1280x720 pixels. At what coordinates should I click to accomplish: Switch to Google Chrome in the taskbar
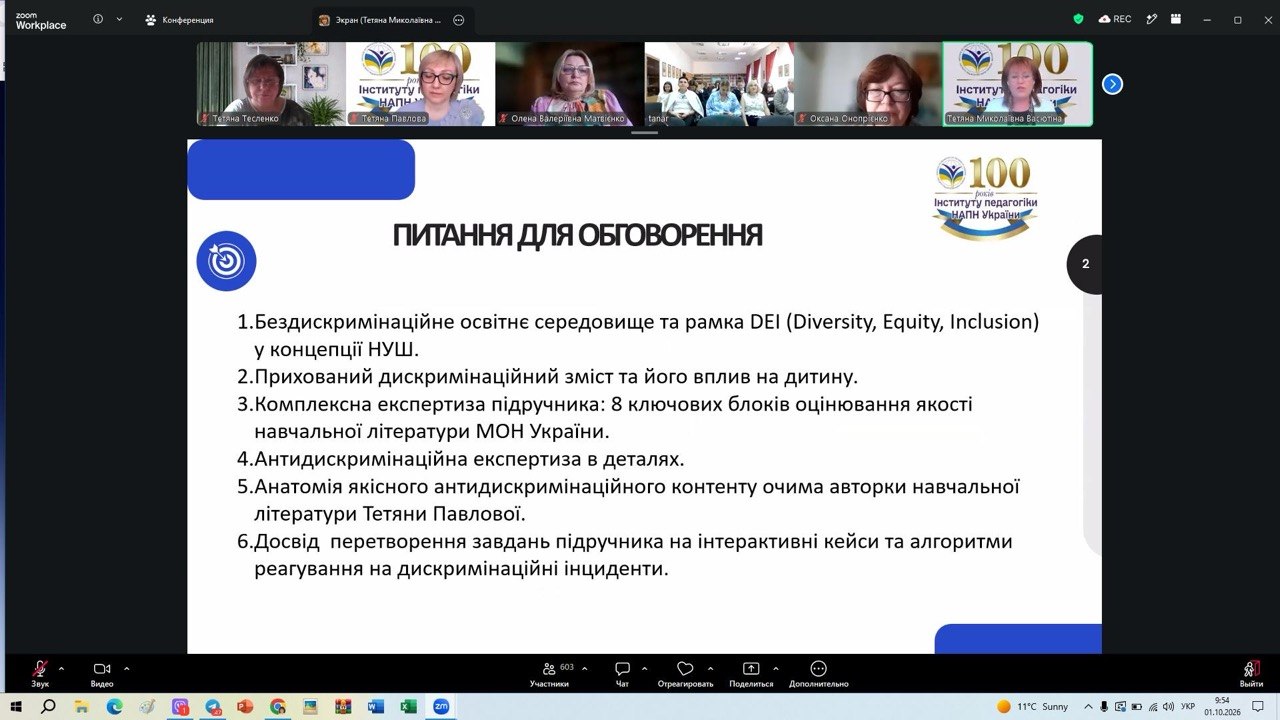278,706
